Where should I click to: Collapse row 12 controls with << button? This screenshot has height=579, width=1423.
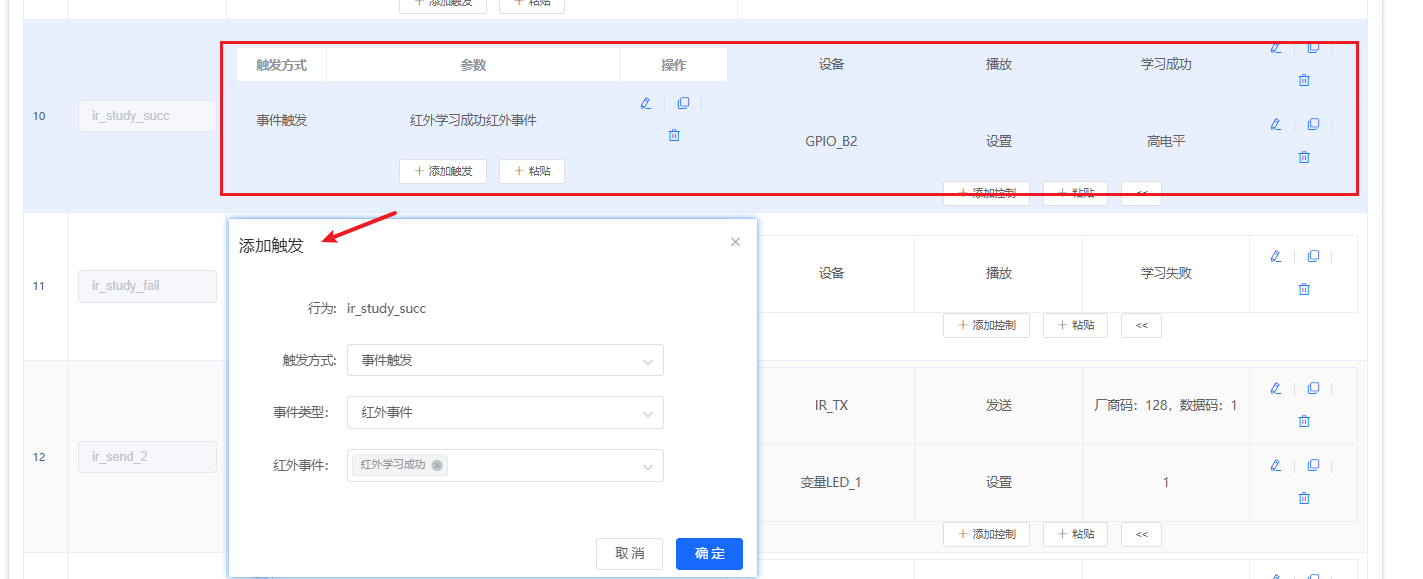click(1140, 534)
